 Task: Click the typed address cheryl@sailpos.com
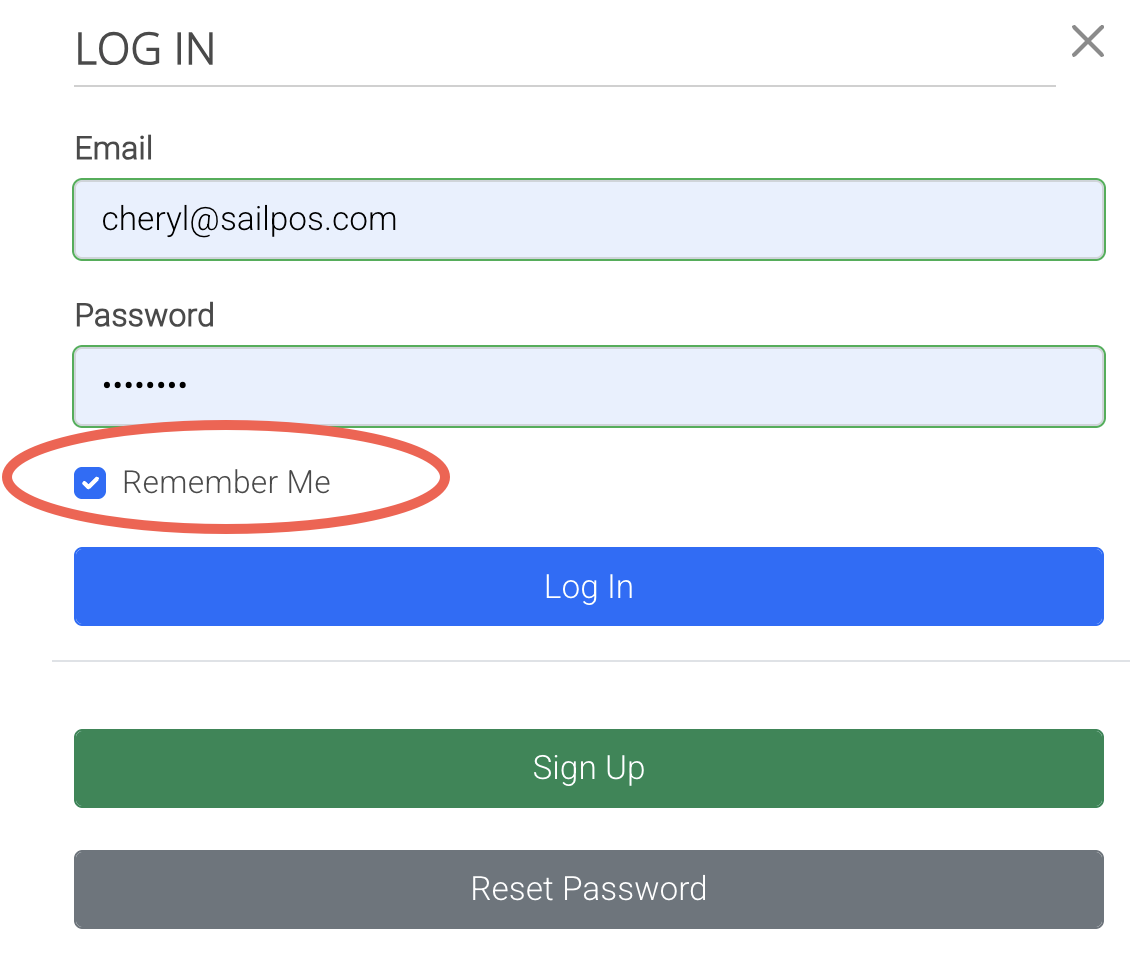(x=249, y=219)
